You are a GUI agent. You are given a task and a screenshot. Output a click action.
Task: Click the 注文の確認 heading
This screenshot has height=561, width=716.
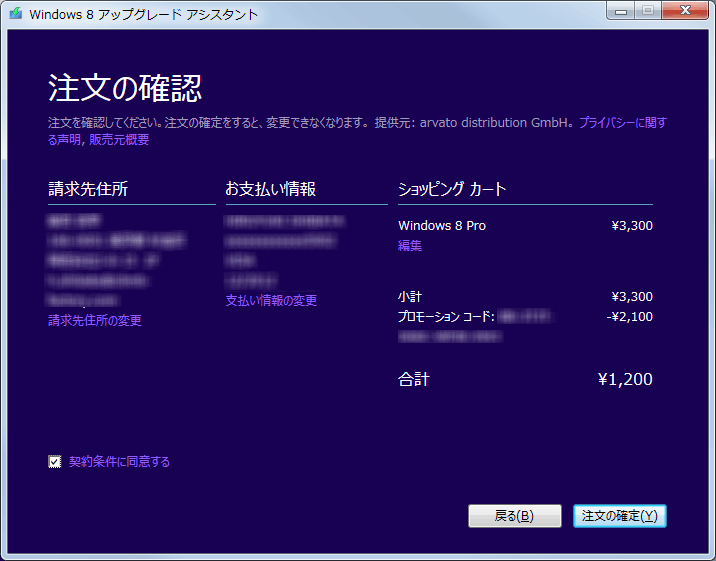(x=125, y=87)
